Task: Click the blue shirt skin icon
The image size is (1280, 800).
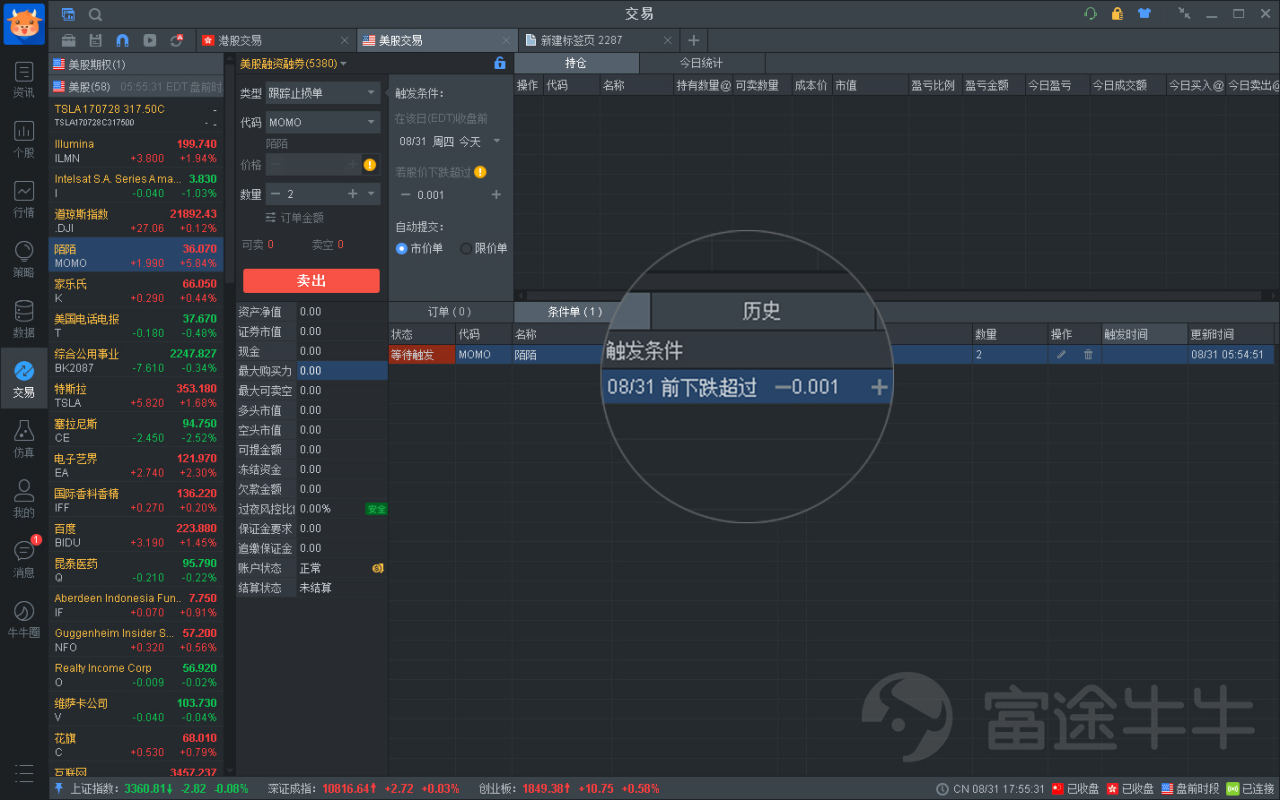Action: point(1144,14)
